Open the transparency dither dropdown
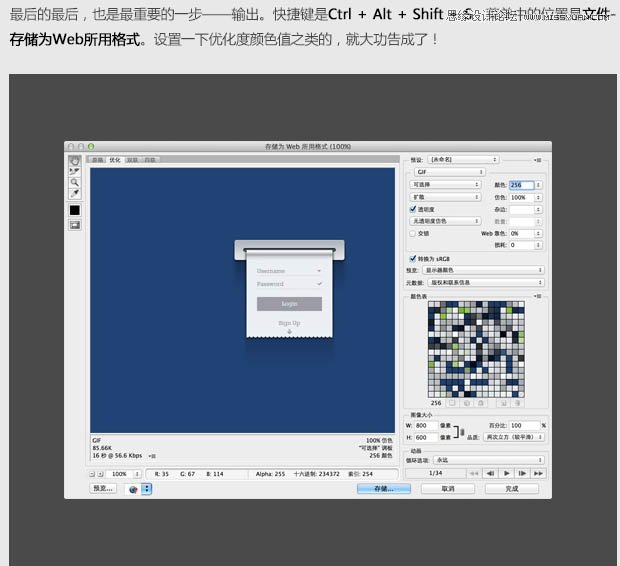This screenshot has height=566, width=620. [x=445, y=221]
